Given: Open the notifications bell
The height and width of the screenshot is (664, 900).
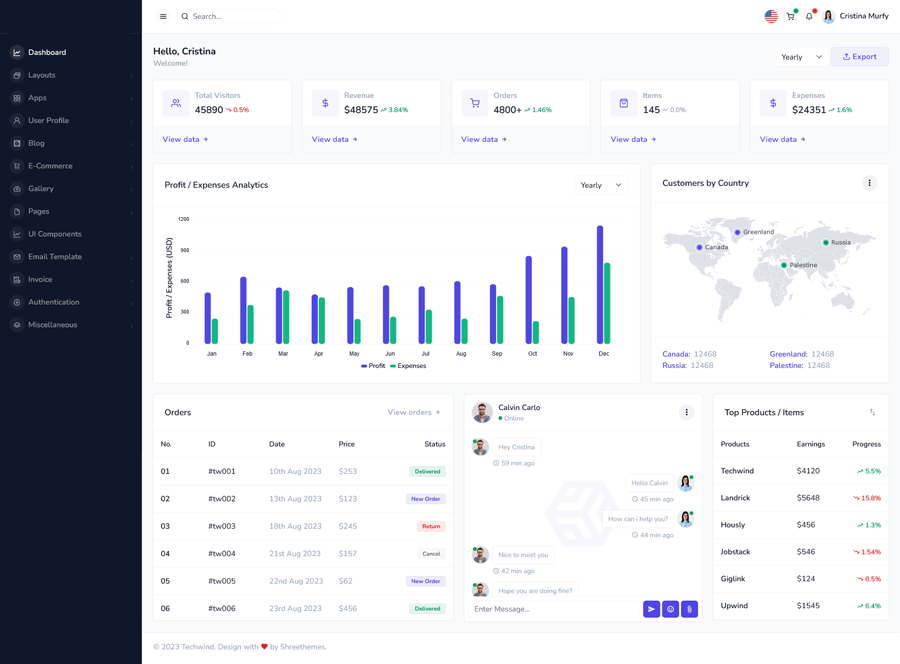Looking at the screenshot, I should (809, 16).
